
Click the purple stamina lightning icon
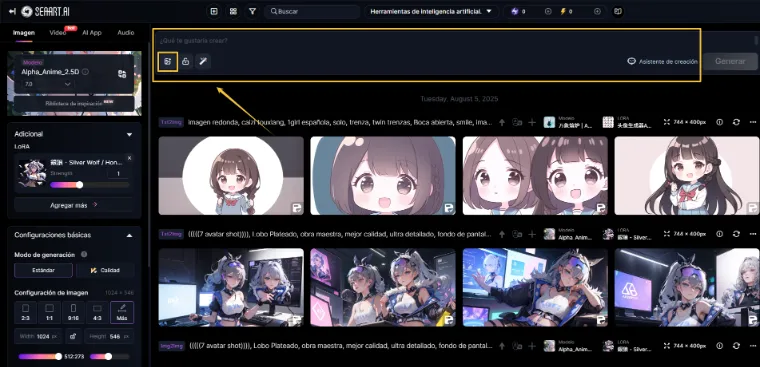(x=515, y=11)
